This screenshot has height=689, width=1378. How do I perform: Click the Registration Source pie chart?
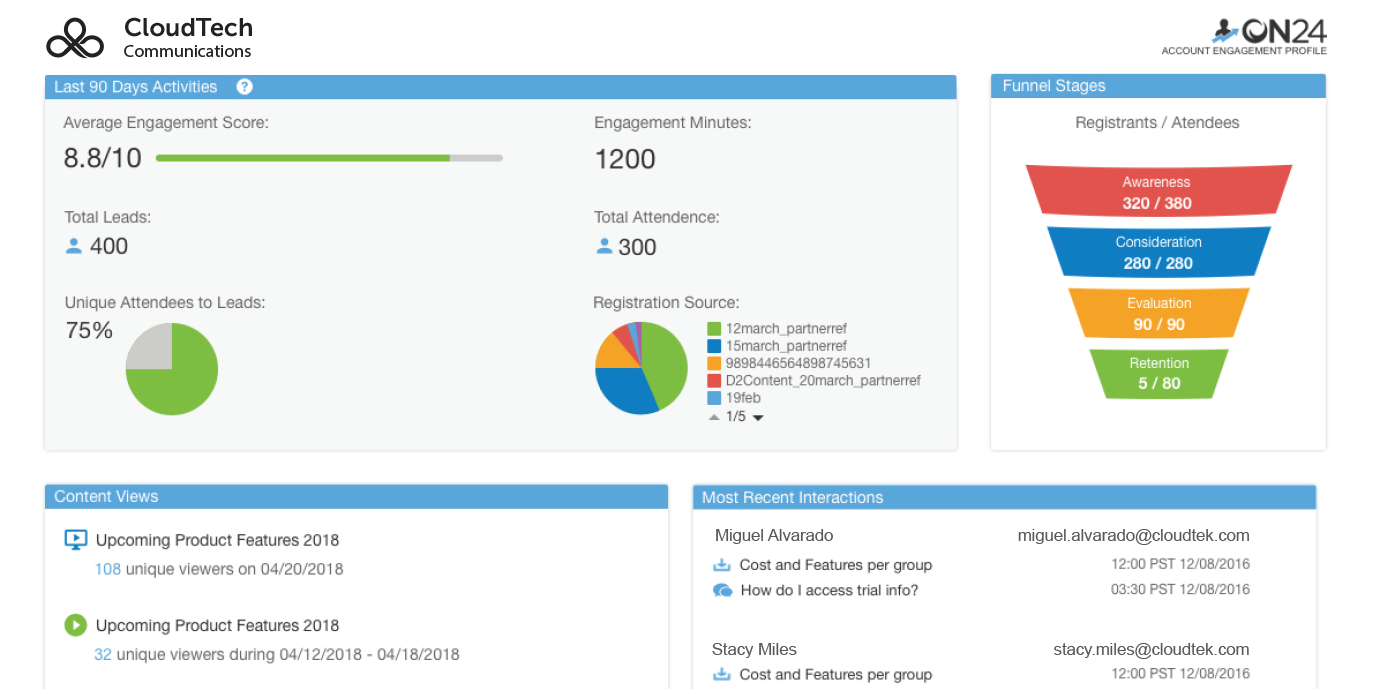tap(641, 368)
